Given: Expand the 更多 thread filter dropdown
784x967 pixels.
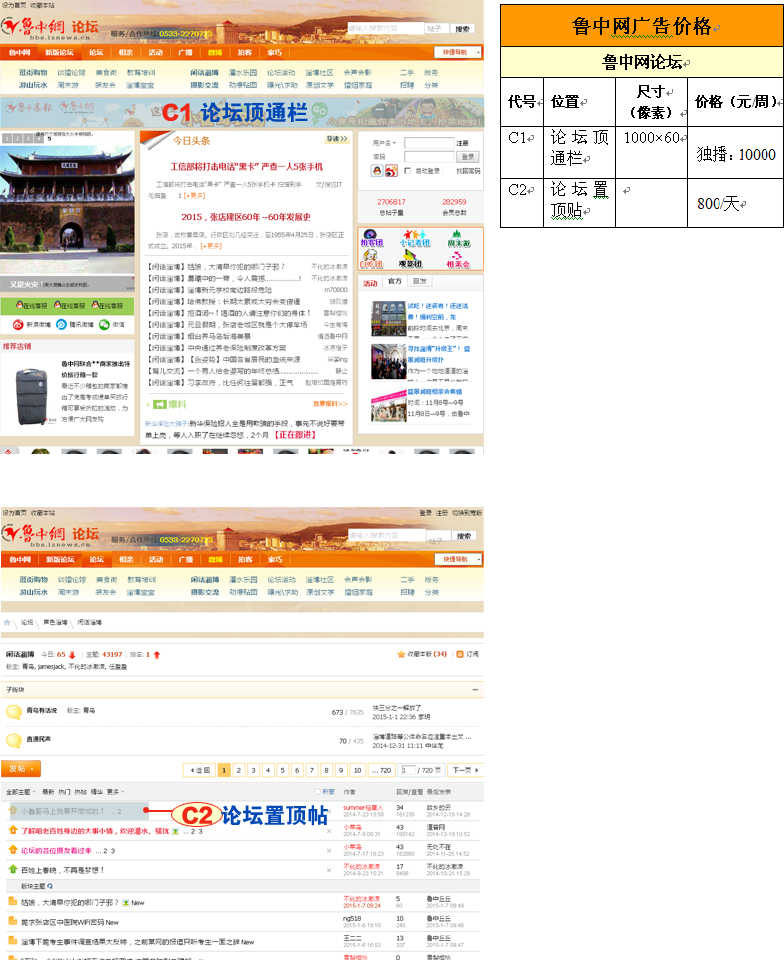Looking at the screenshot, I should pos(113,791).
